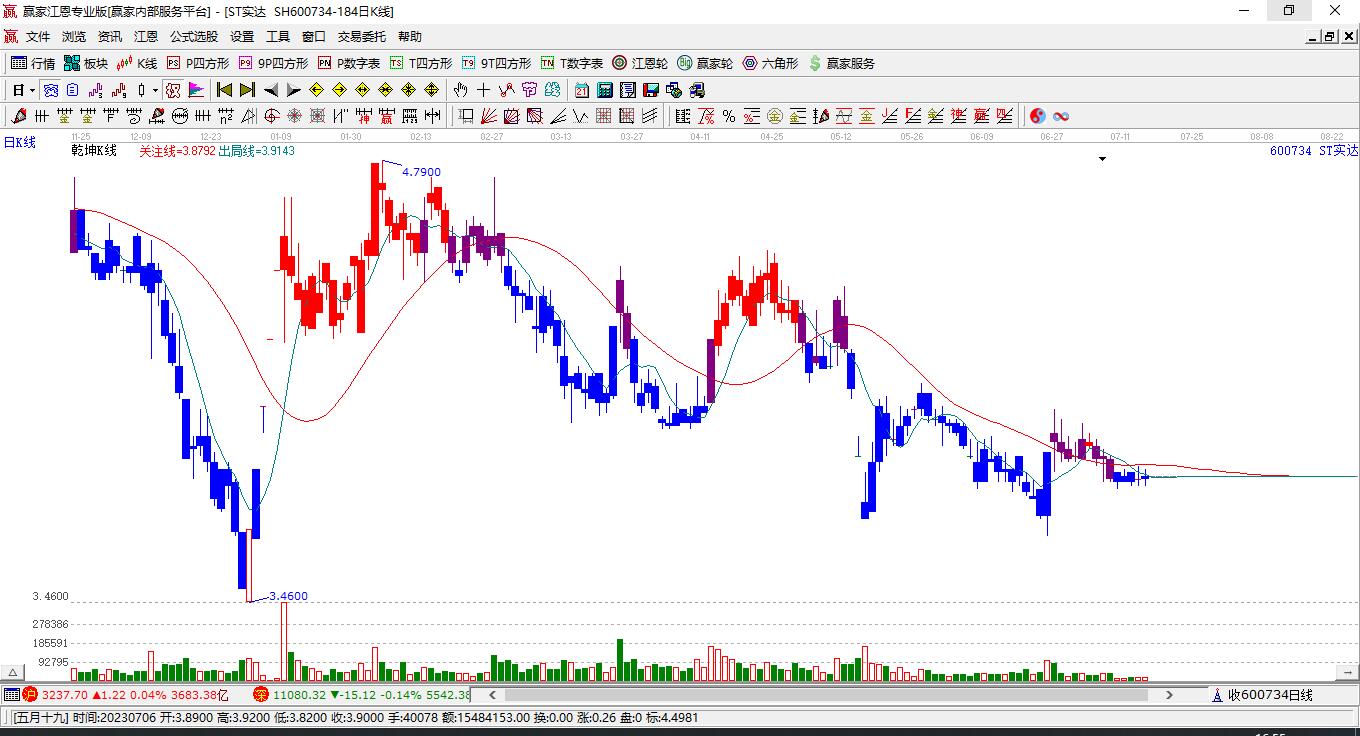Viewport: 1360px width, 736px height.
Task: Step forward with the black right arrow
Action: [293, 90]
